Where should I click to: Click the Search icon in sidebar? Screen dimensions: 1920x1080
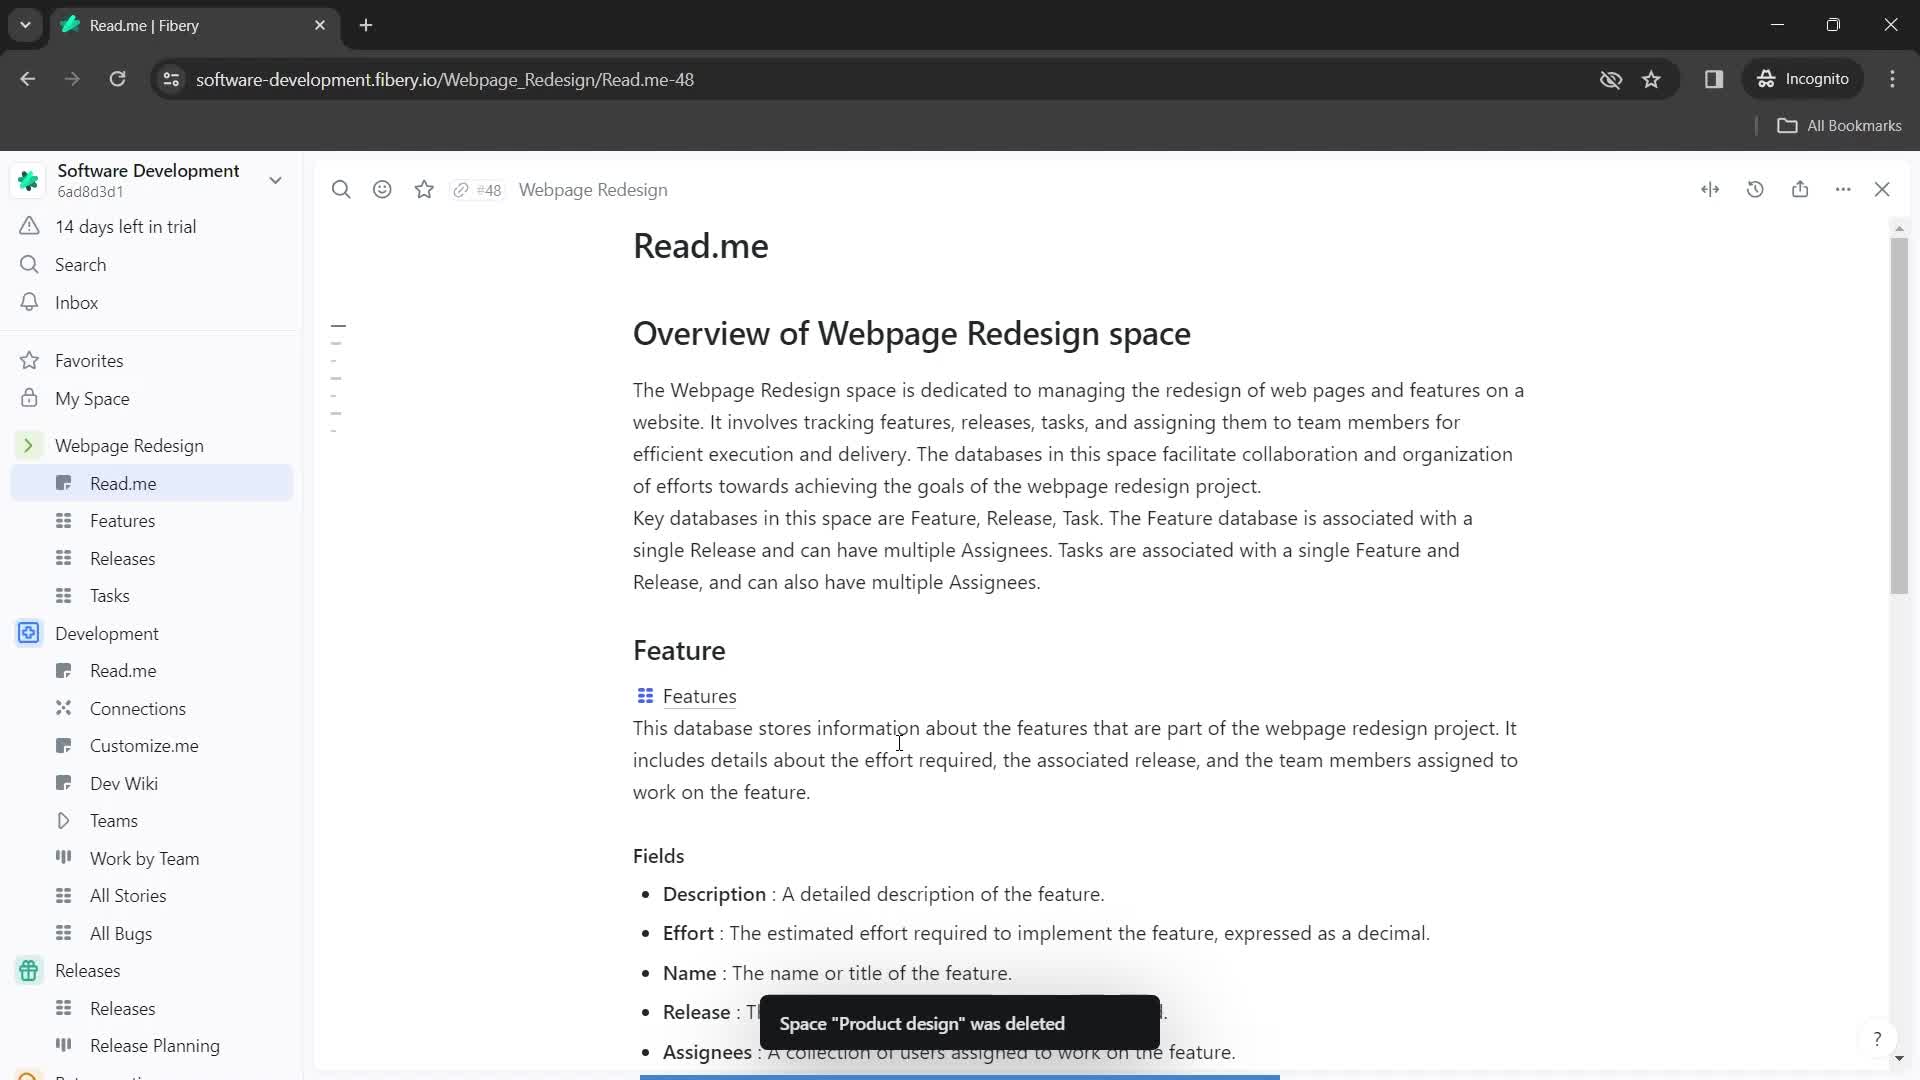29,264
